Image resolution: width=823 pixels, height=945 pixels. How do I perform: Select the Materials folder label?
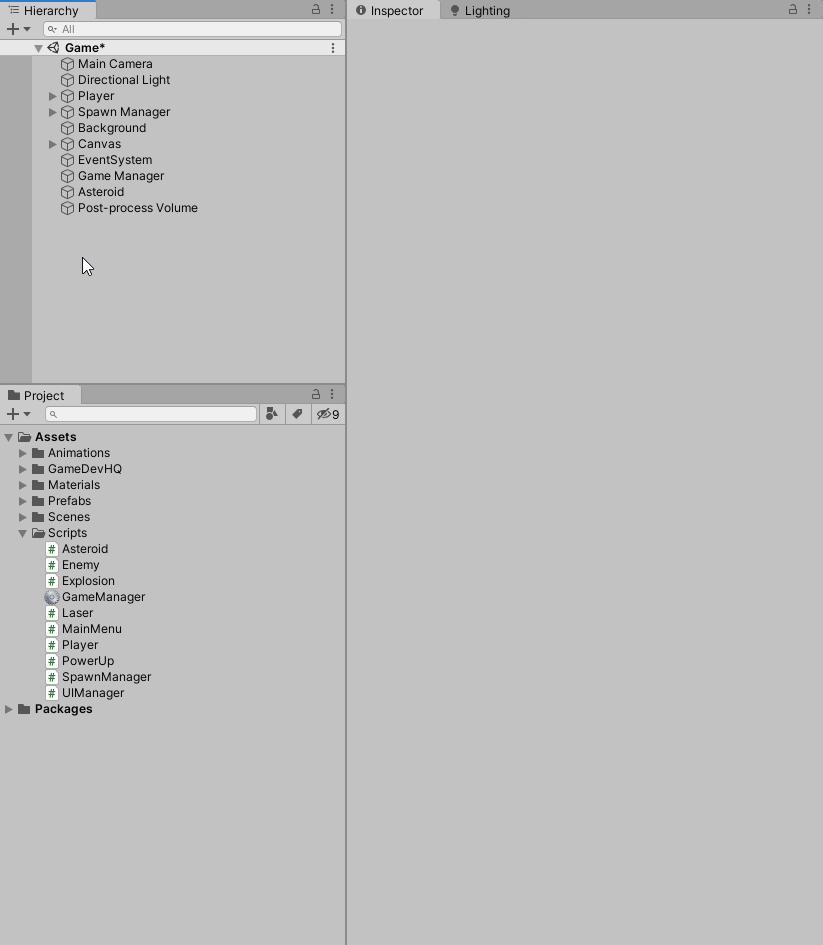click(x=74, y=485)
